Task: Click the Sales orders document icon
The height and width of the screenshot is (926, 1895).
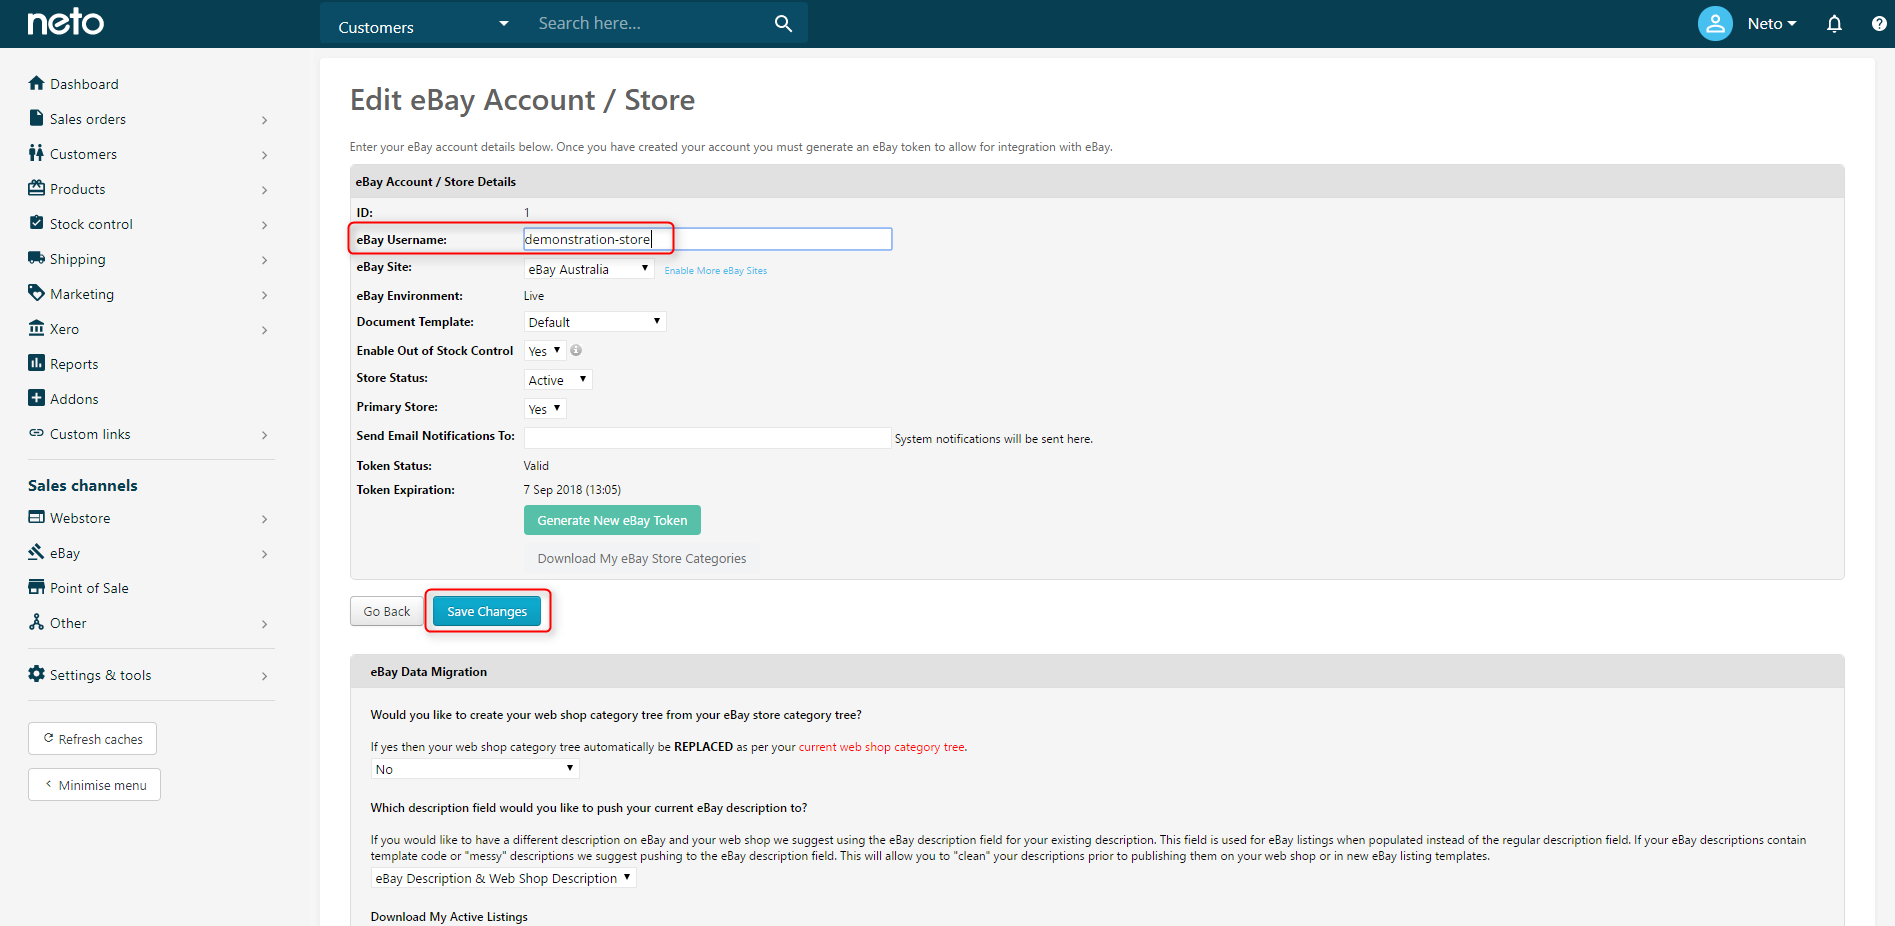Action: coord(37,118)
